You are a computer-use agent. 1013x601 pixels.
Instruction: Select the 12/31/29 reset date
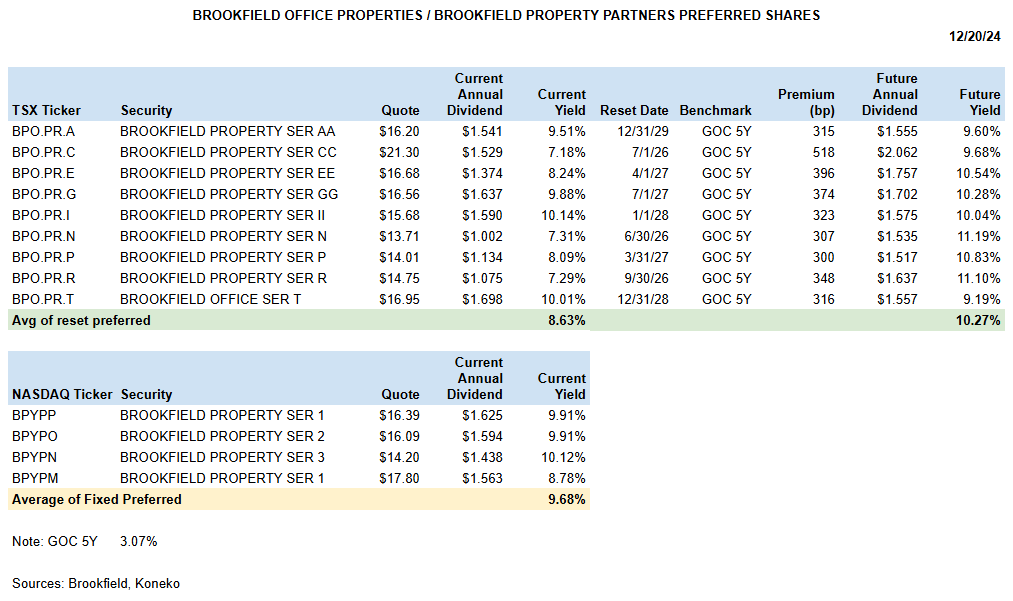tap(643, 131)
